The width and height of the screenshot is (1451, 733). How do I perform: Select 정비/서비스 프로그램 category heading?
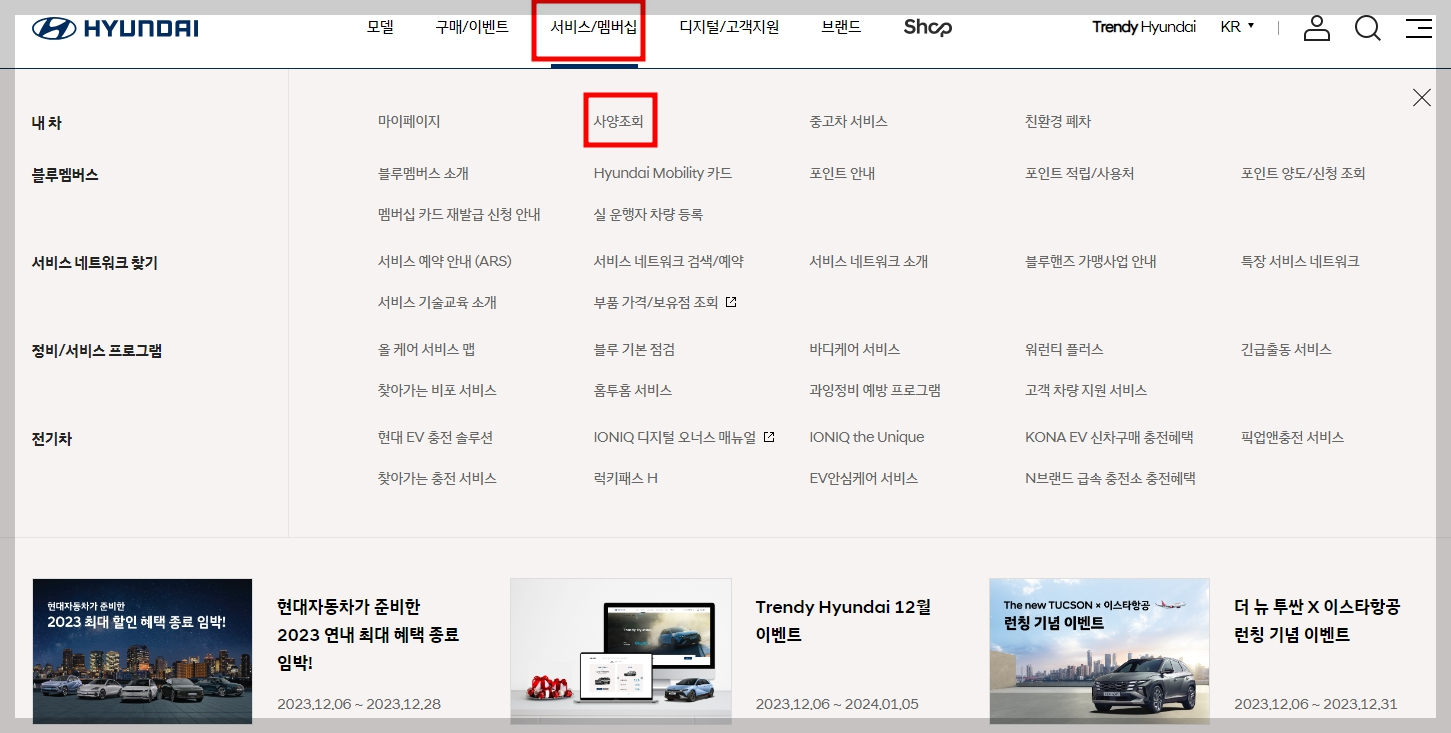(x=97, y=351)
